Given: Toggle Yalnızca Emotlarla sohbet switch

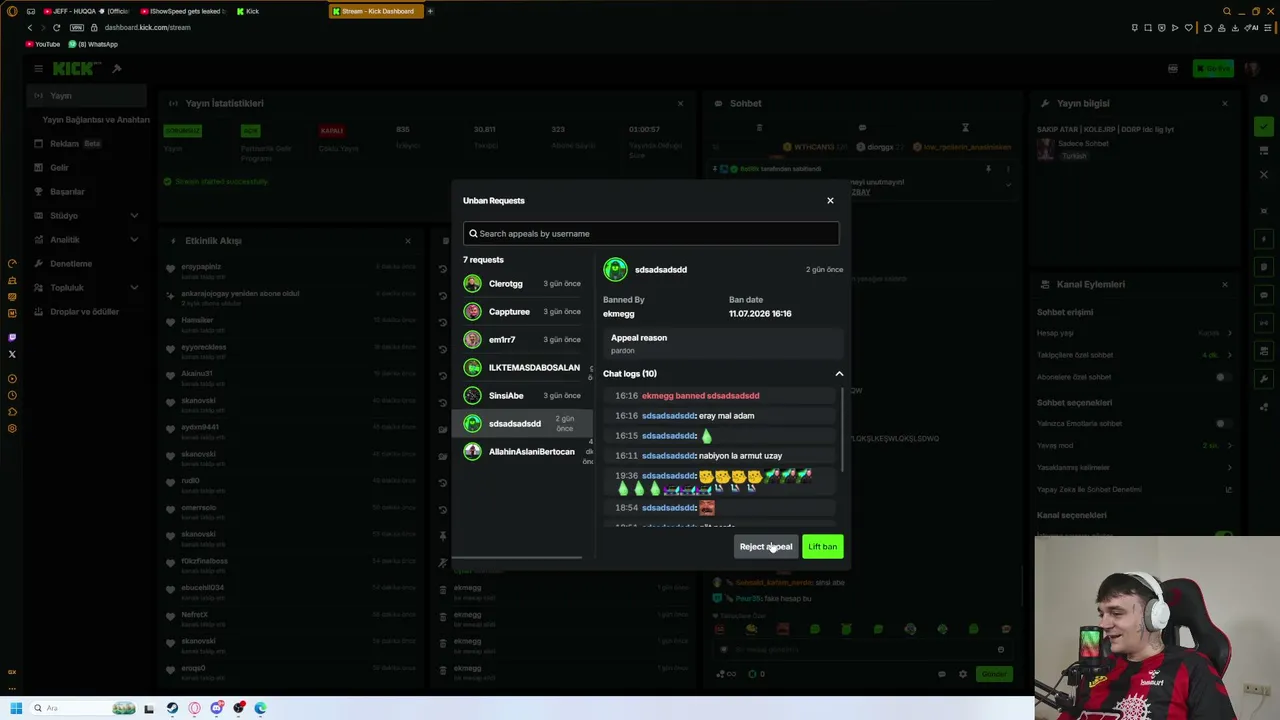Looking at the screenshot, I should tap(1223, 424).
